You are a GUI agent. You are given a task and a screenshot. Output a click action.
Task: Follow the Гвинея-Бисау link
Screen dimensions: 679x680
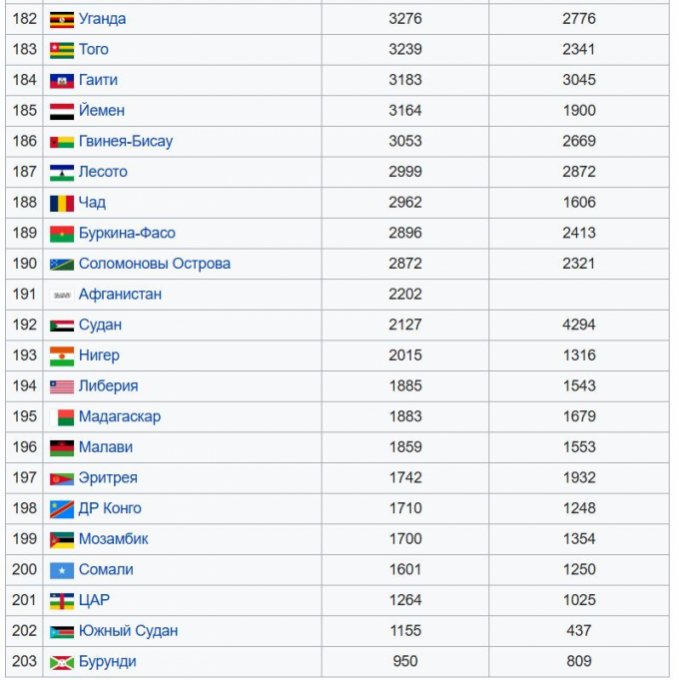click(x=125, y=141)
